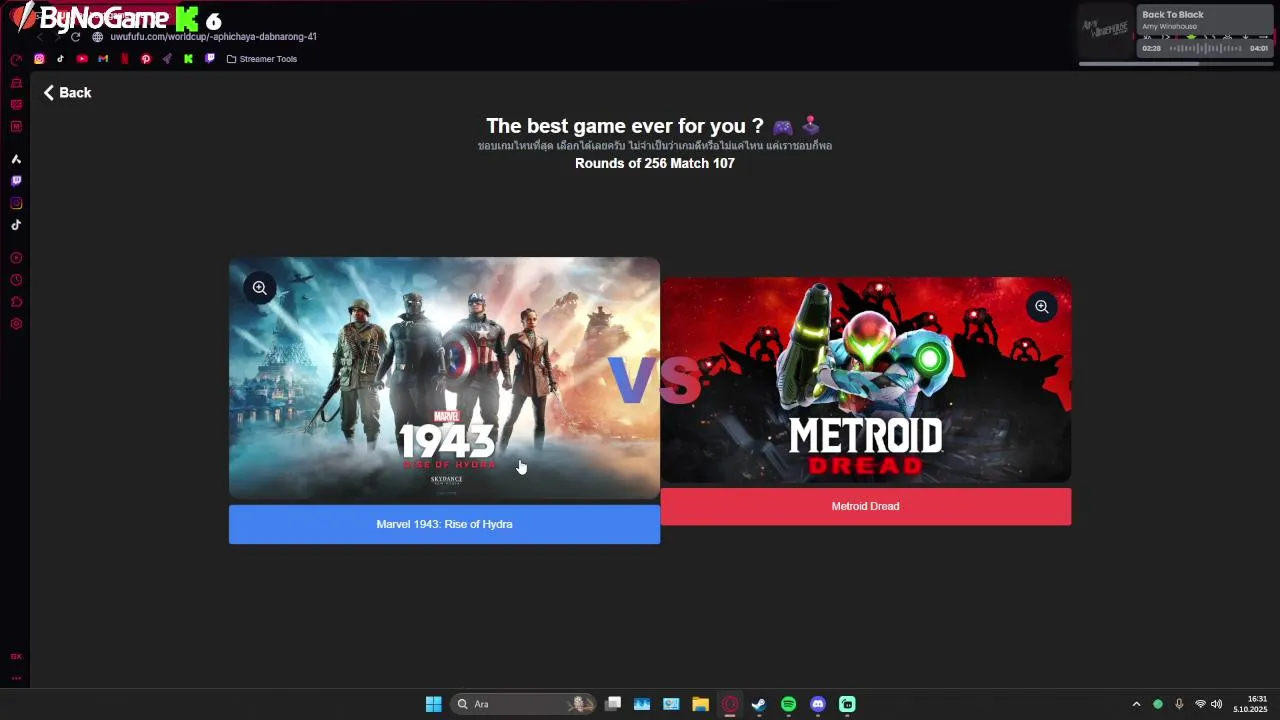Open history clock icon in sidebar
The image size is (1280, 720).
click(16, 280)
